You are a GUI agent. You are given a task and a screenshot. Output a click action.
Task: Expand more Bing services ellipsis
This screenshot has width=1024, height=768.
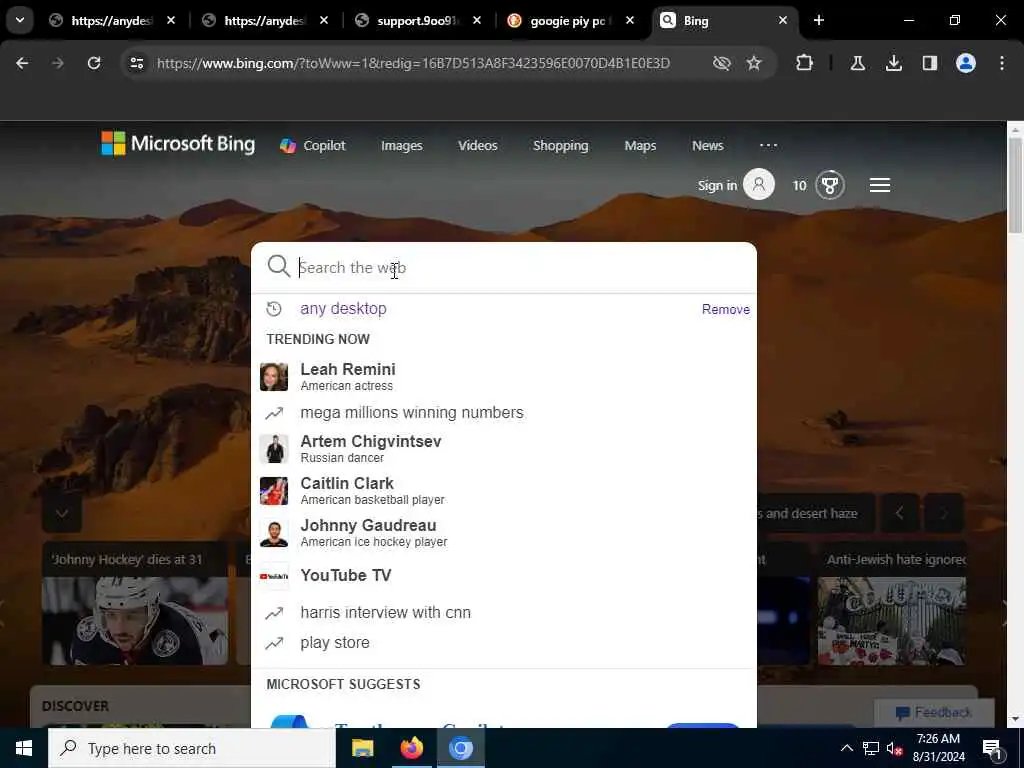pyautogui.click(x=769, y=146)
